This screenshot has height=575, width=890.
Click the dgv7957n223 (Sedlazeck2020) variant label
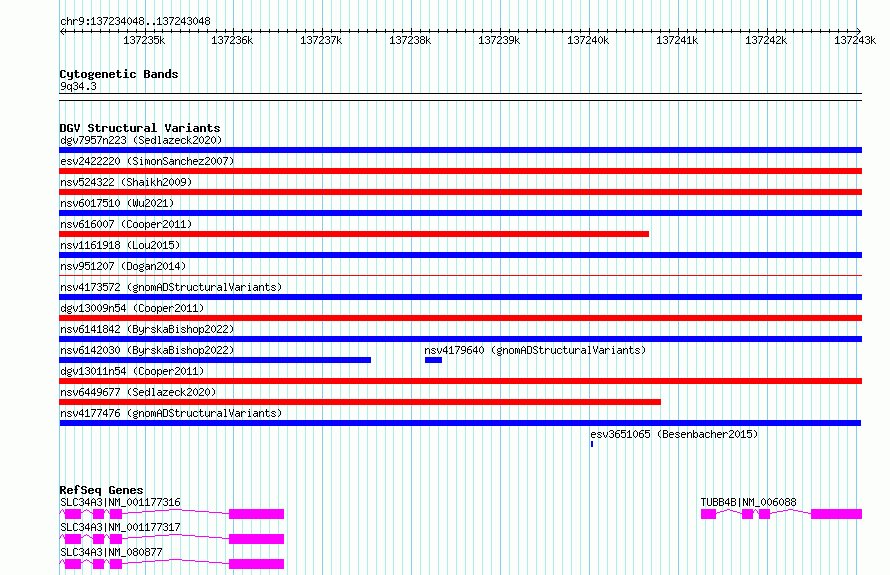[x=141, y=140]
